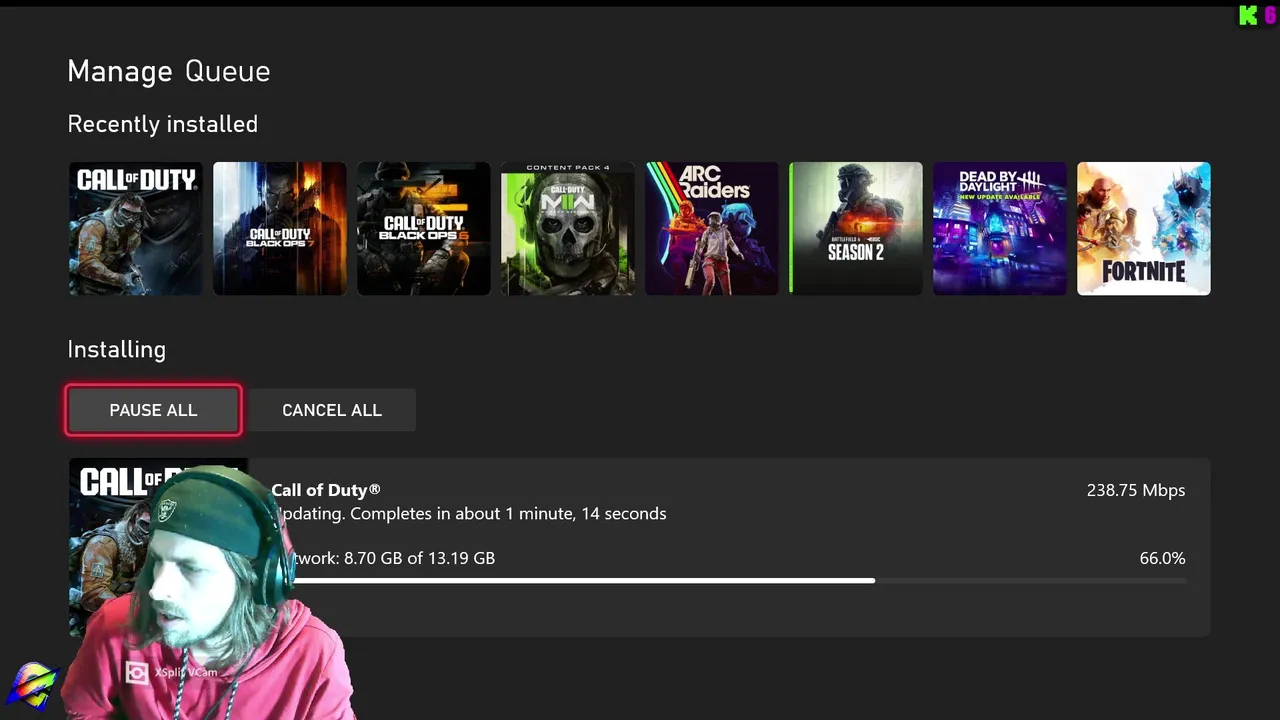Click the 238.75 Mbps download speed

(x=1136, y=490)
